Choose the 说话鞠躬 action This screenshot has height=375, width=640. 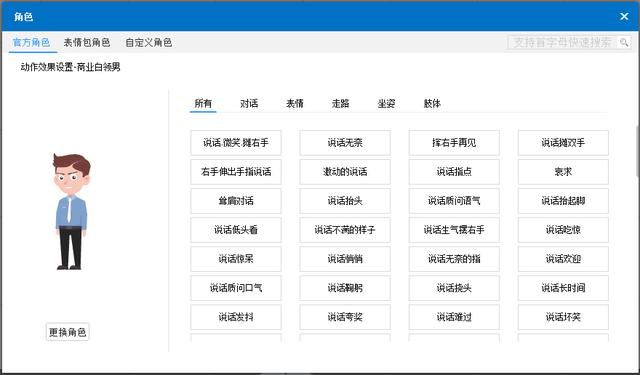[345, 288]
